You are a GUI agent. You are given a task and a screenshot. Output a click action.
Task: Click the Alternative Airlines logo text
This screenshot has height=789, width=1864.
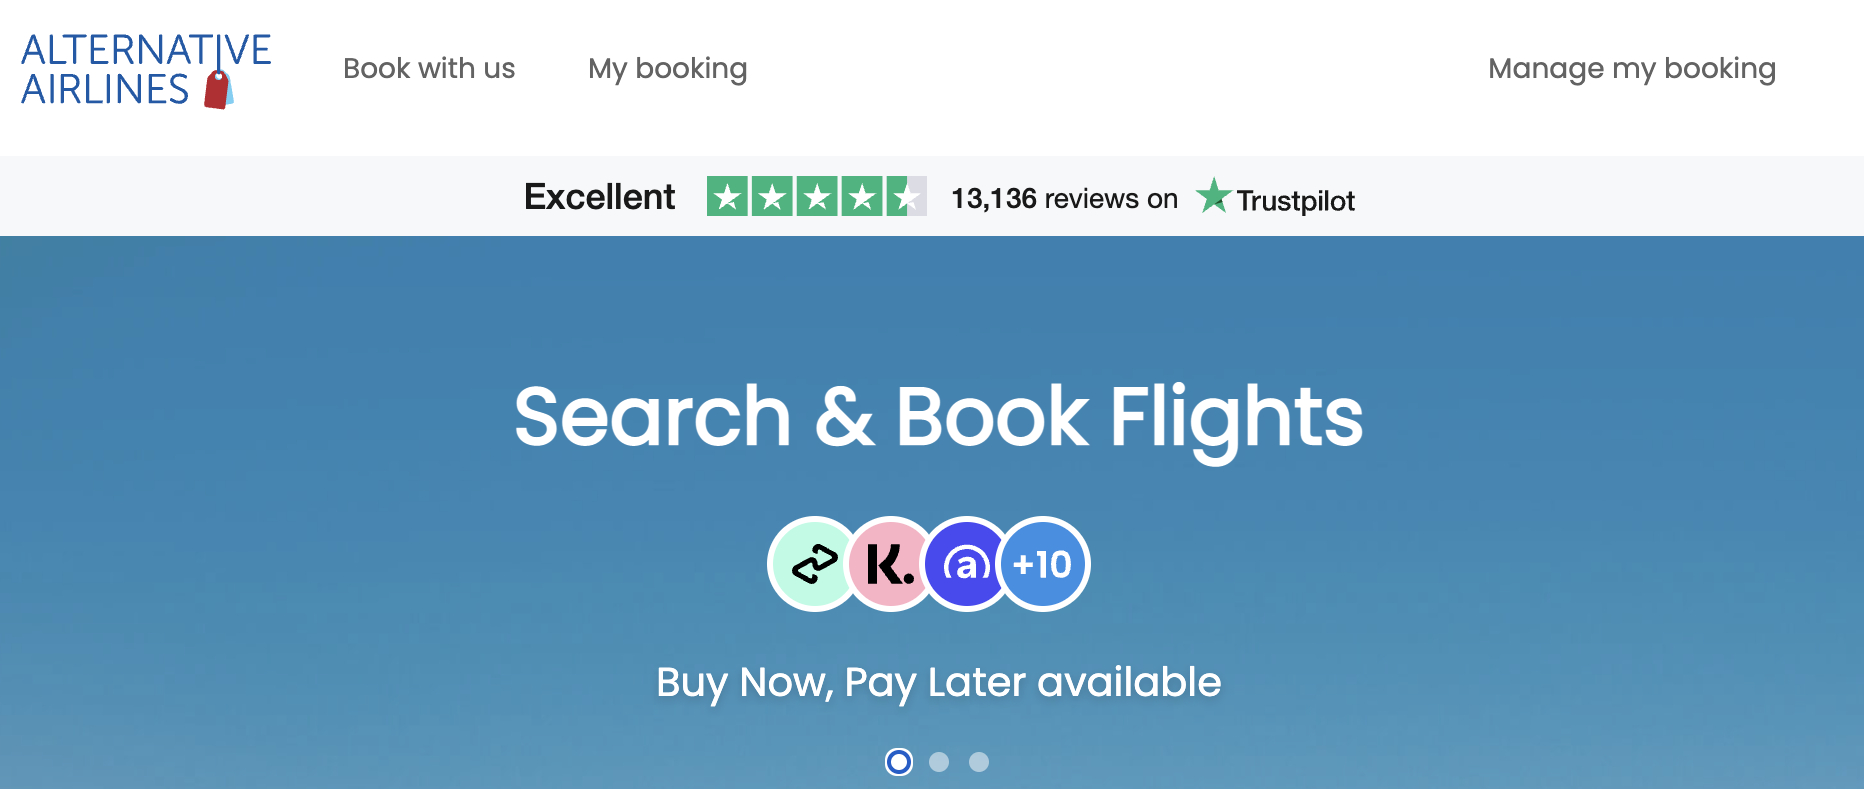146,69
